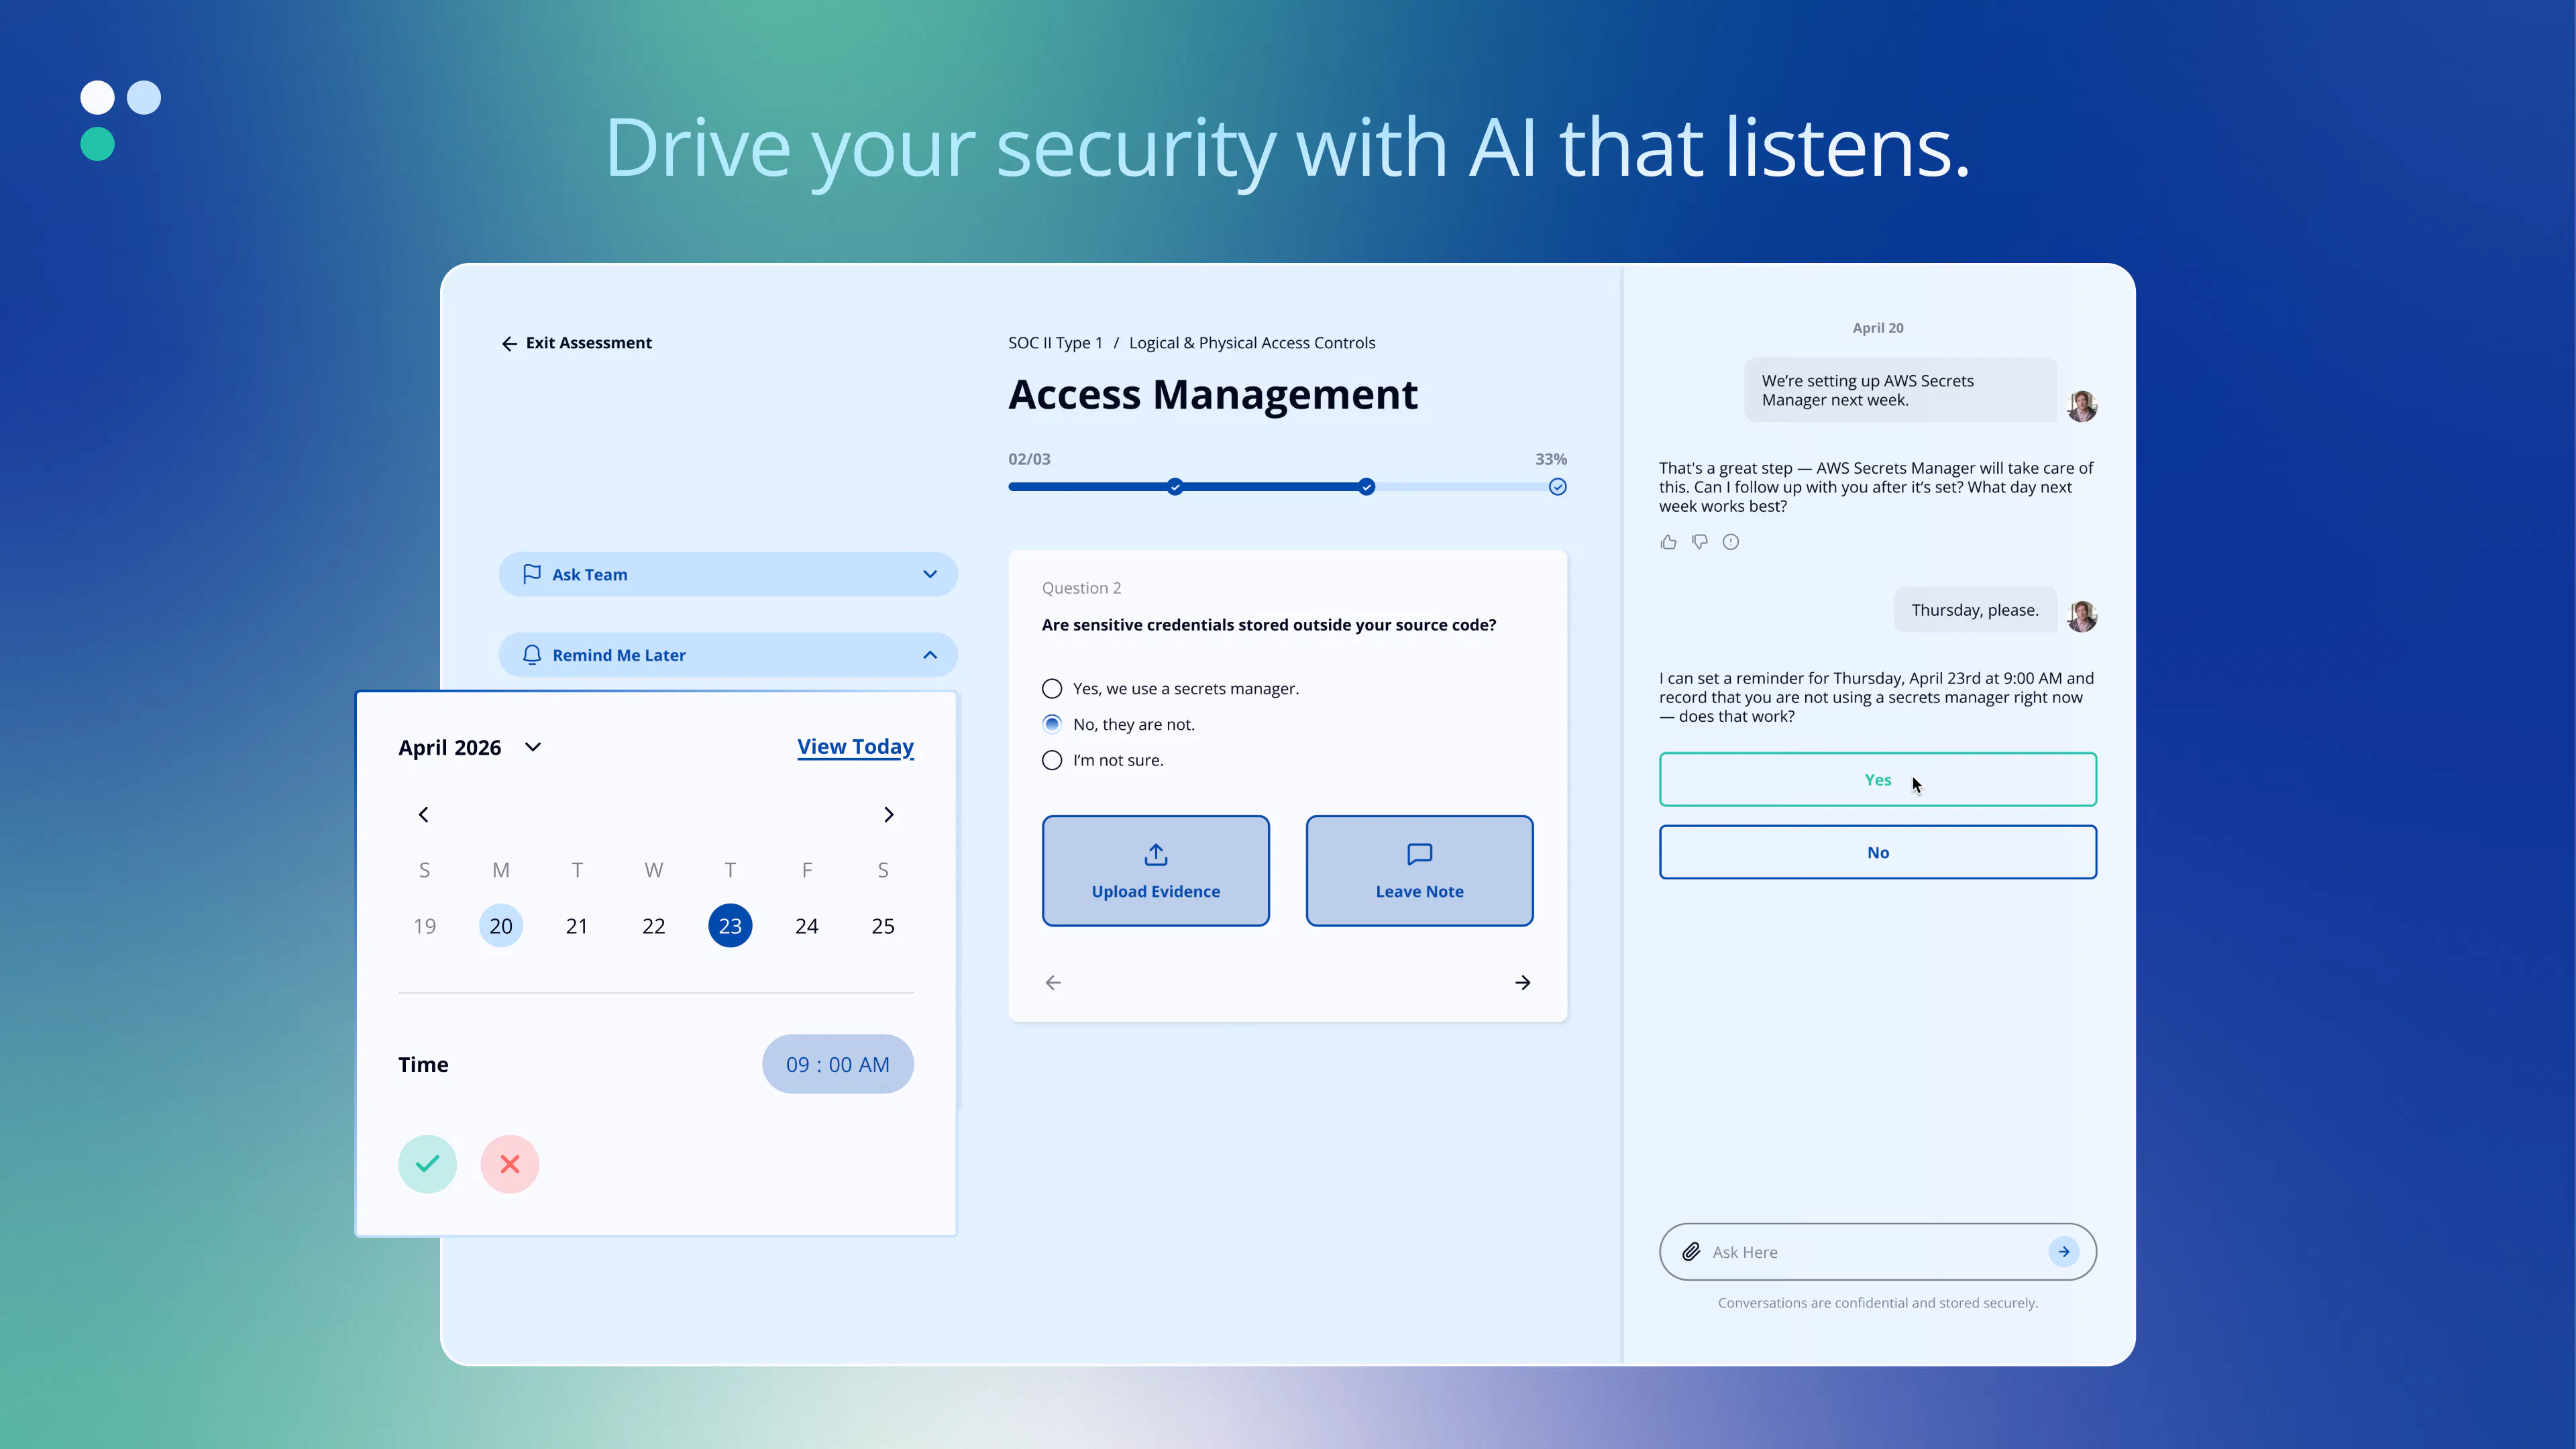Click the back arrow beside Exit Assessment

tap(509, 344)
